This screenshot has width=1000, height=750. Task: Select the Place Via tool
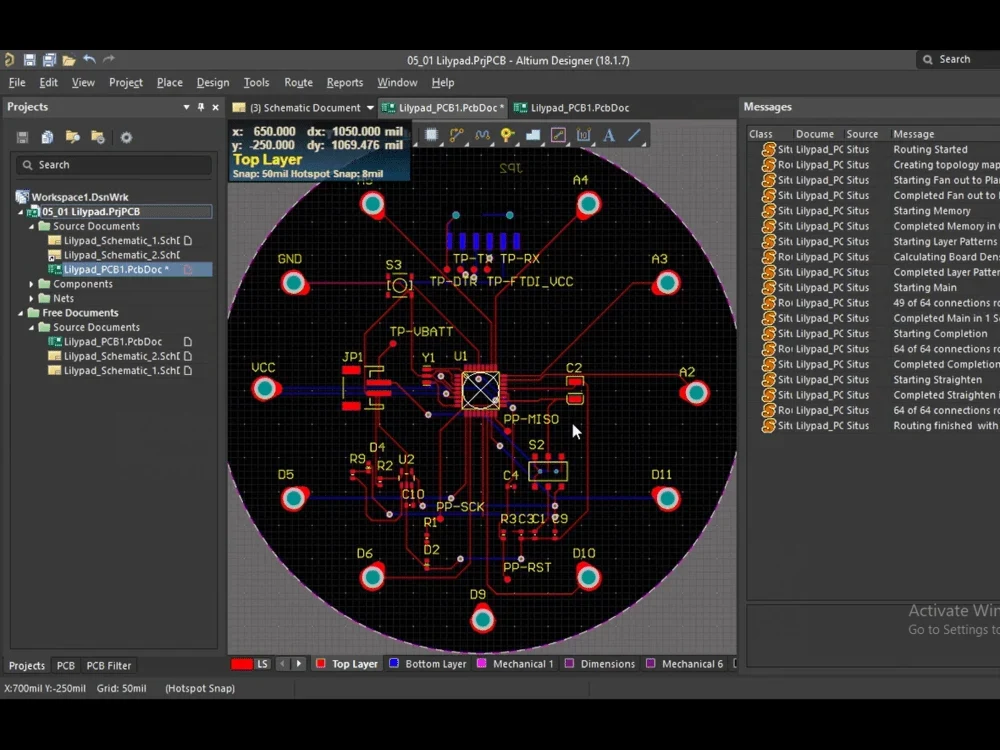tap(507, 133)
